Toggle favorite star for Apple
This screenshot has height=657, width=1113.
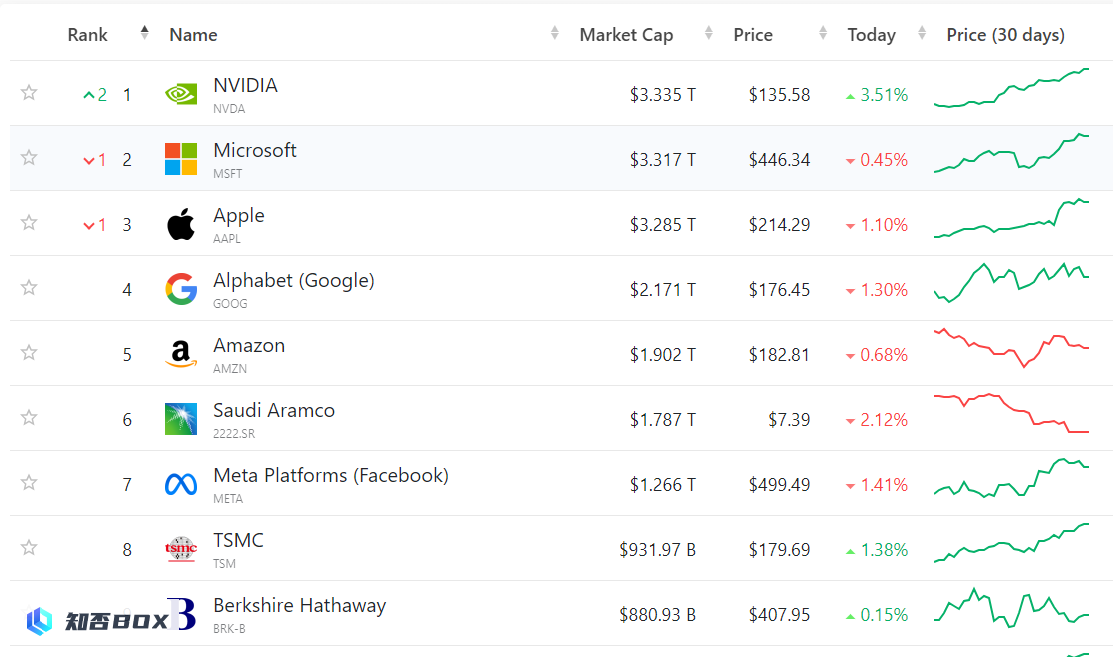tap(29, 223)
